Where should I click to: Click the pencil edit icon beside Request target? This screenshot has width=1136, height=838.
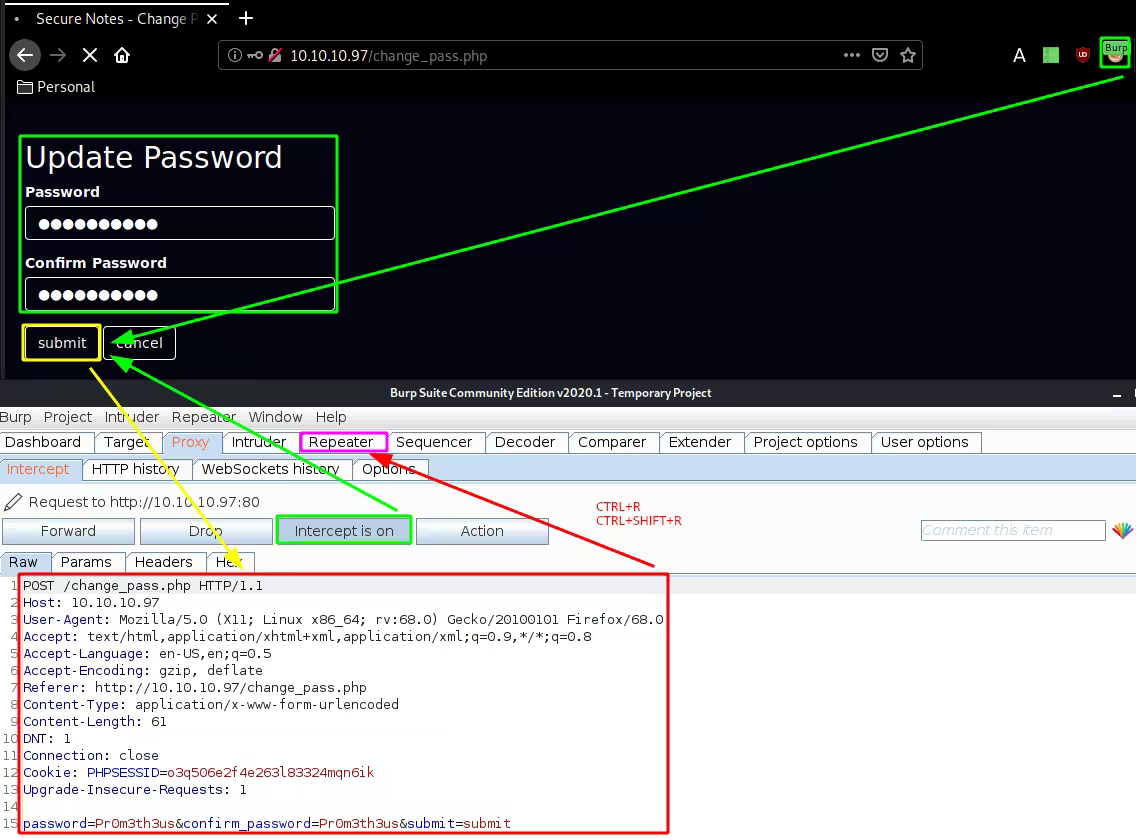[13, 502]
